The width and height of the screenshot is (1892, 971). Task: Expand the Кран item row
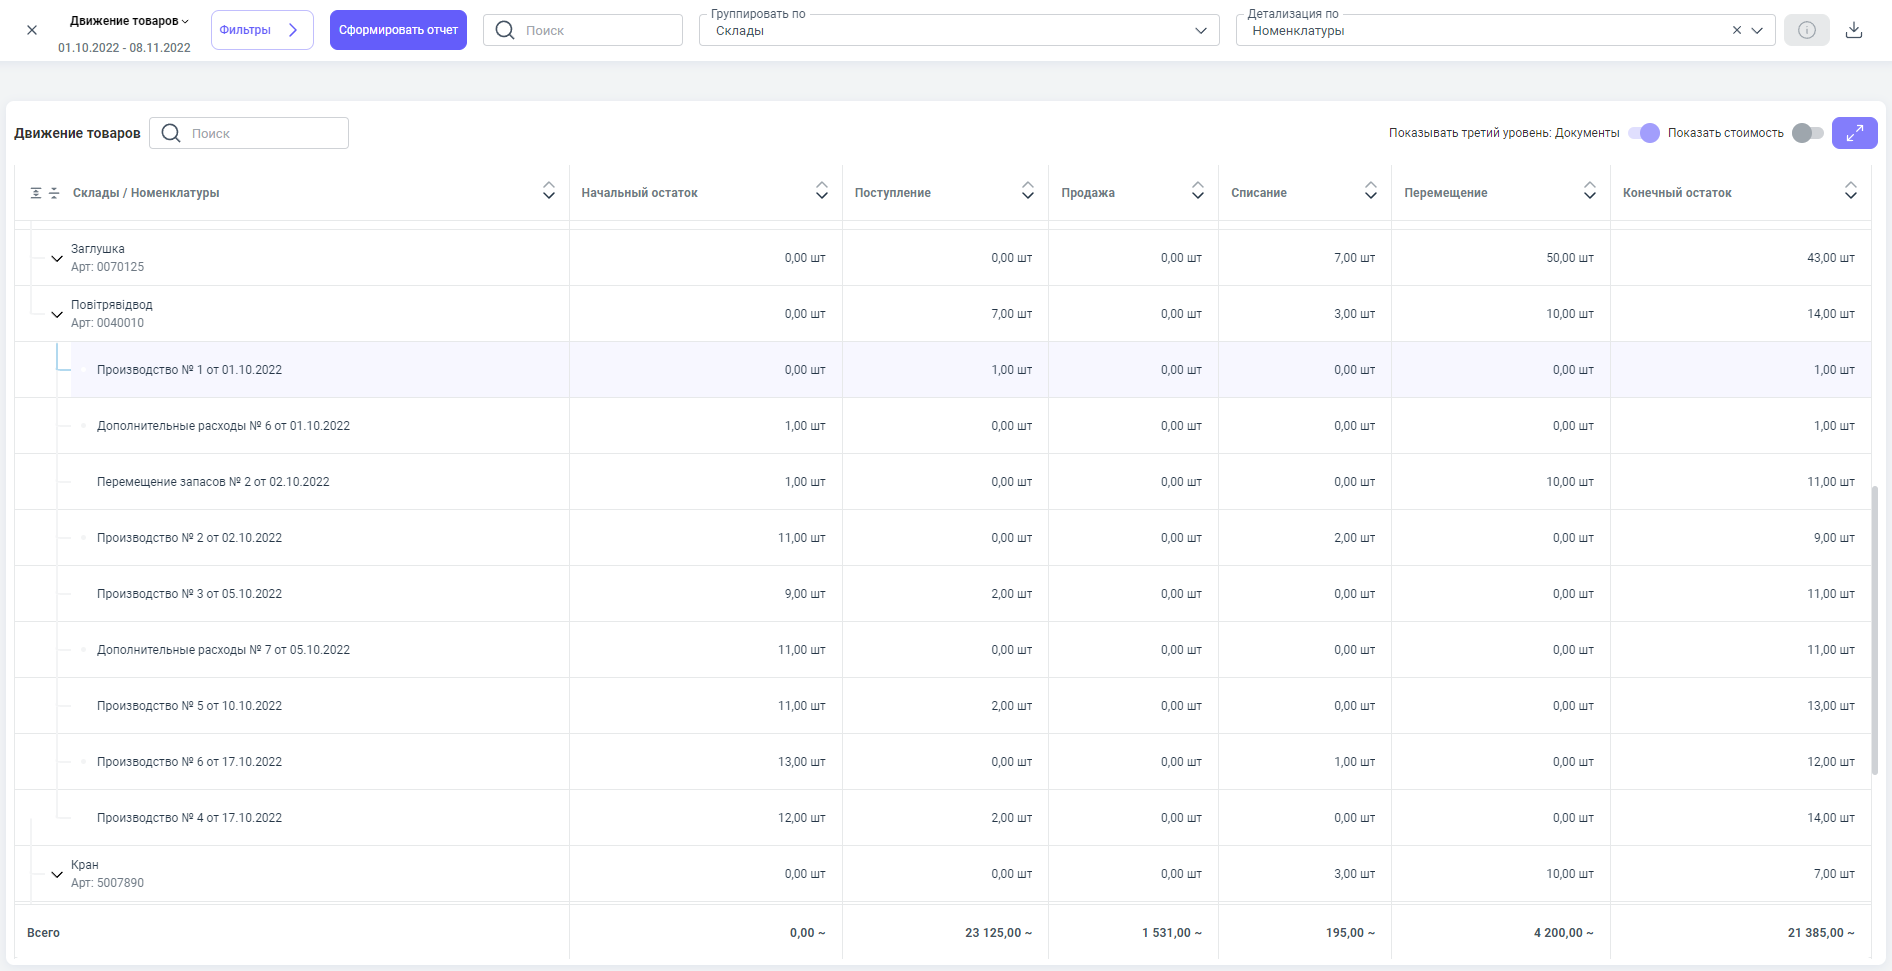57,874
